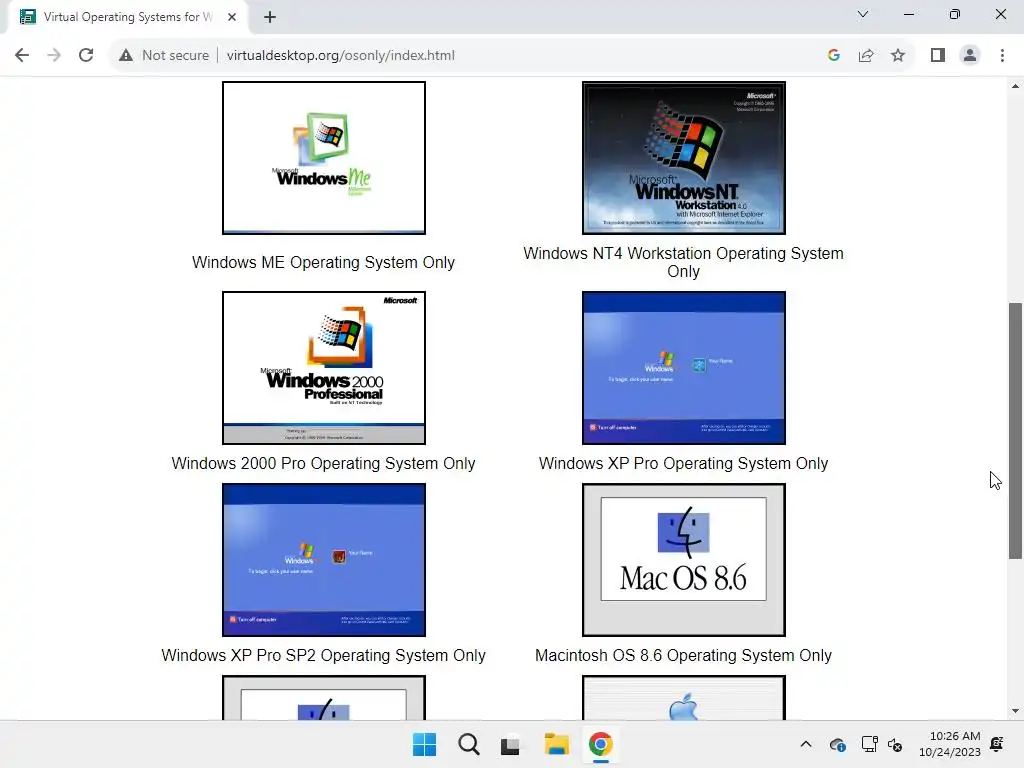Click Windows 2000 Pro Operating System link
Viewport: 1024px width, 768px height.
pos(323,464)
